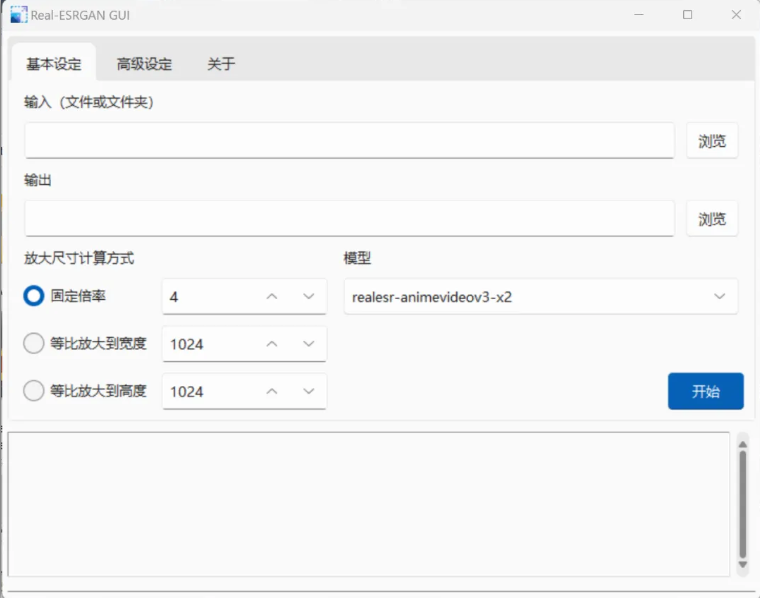Open the 关于 tab
760x598 pixels.
221,64
